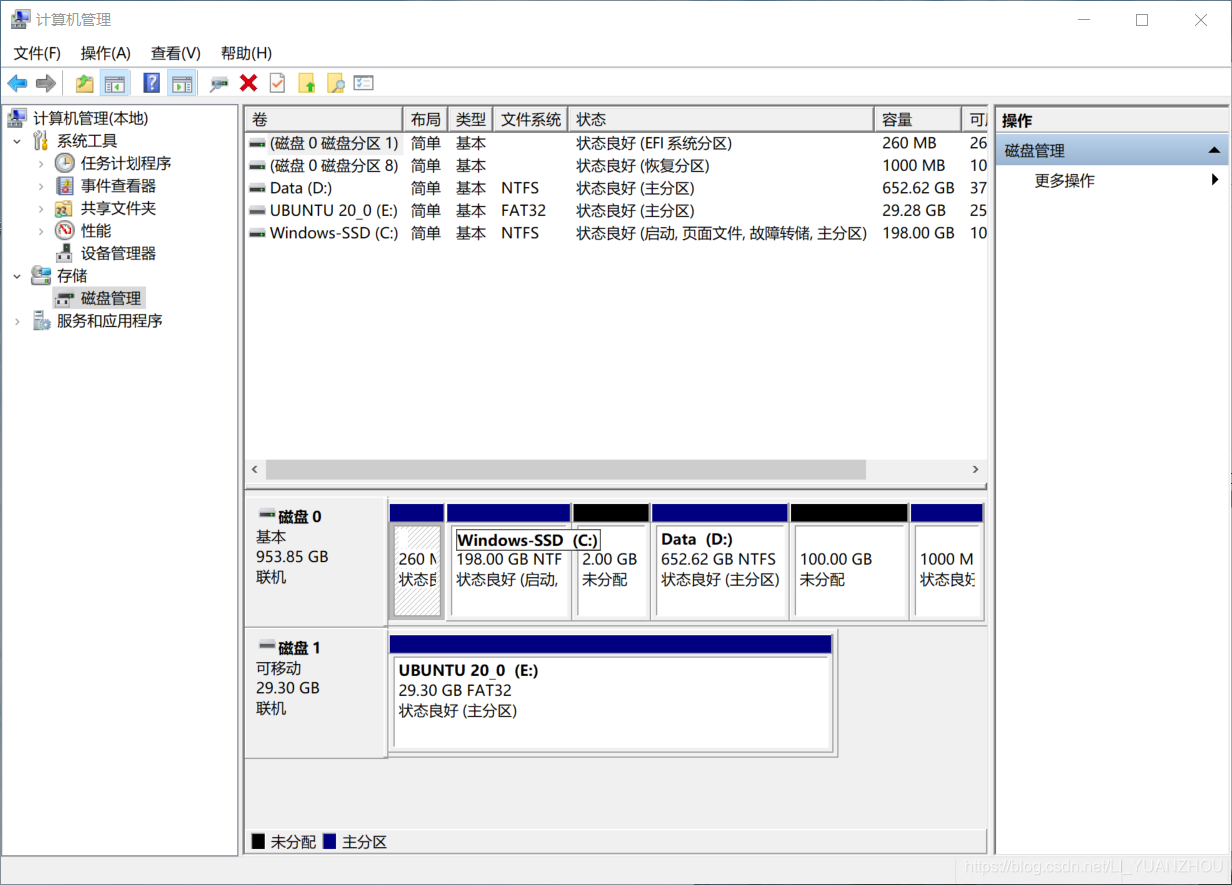Click the rescan disks toolbar icon
The width and height of the screenshot is (1232, 885).
[219, 83]
